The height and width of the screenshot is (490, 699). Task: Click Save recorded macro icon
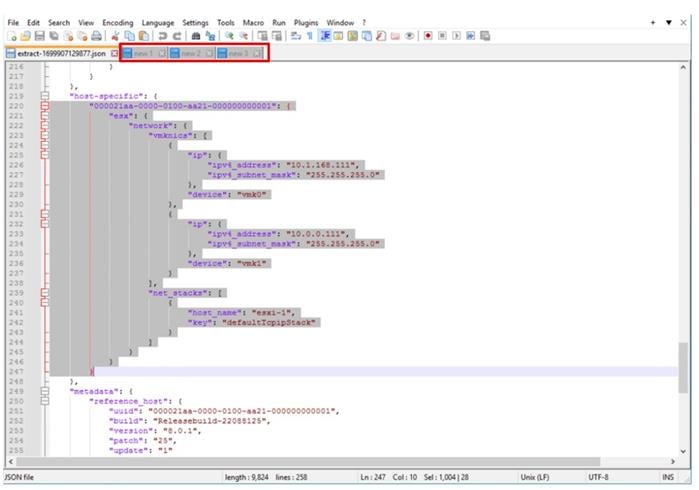(485, 36)
